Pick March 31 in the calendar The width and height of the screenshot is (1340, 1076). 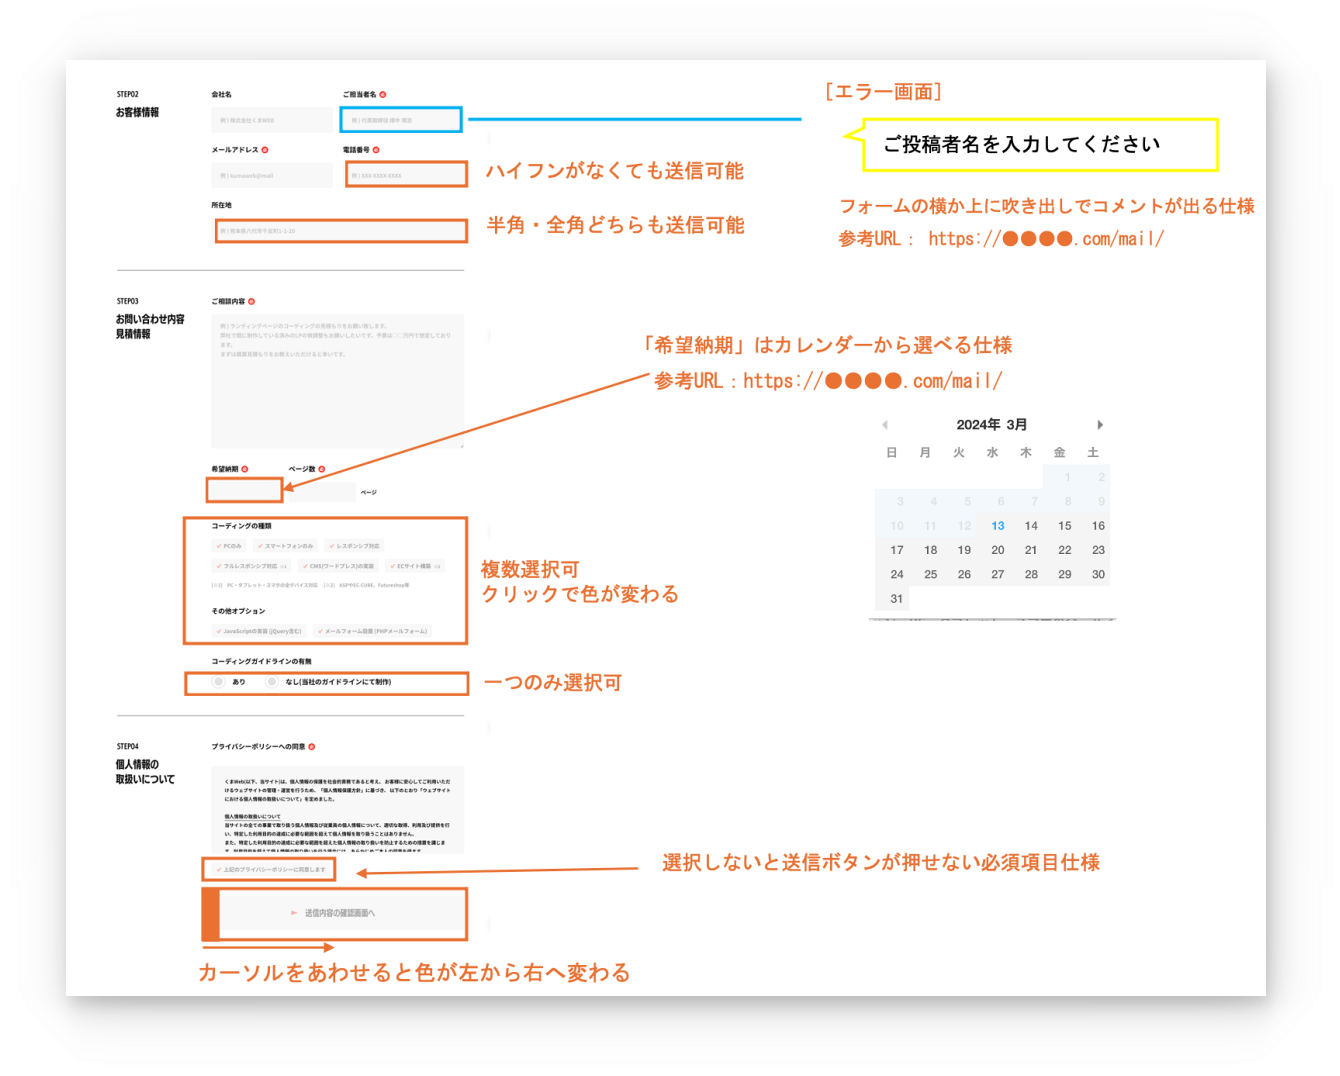click(x=896, y=599)
